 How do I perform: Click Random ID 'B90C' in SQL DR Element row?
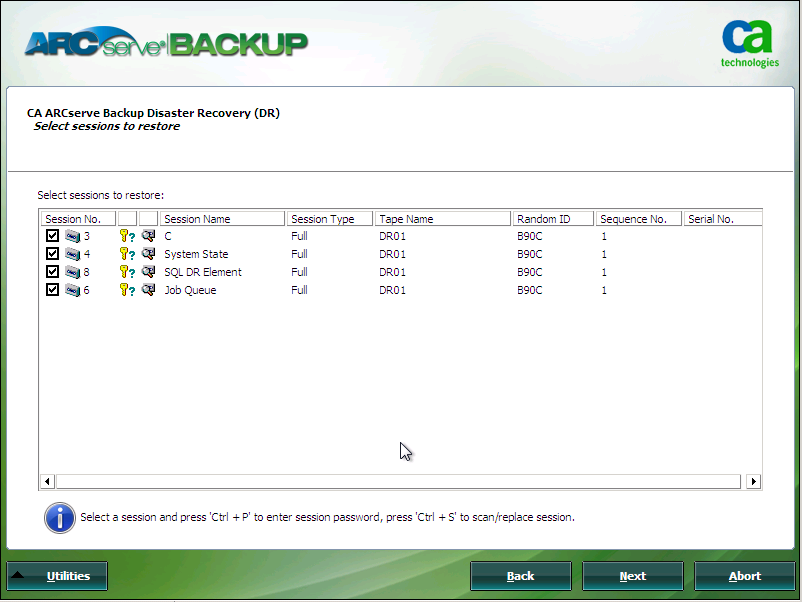[x=529, y=272]
